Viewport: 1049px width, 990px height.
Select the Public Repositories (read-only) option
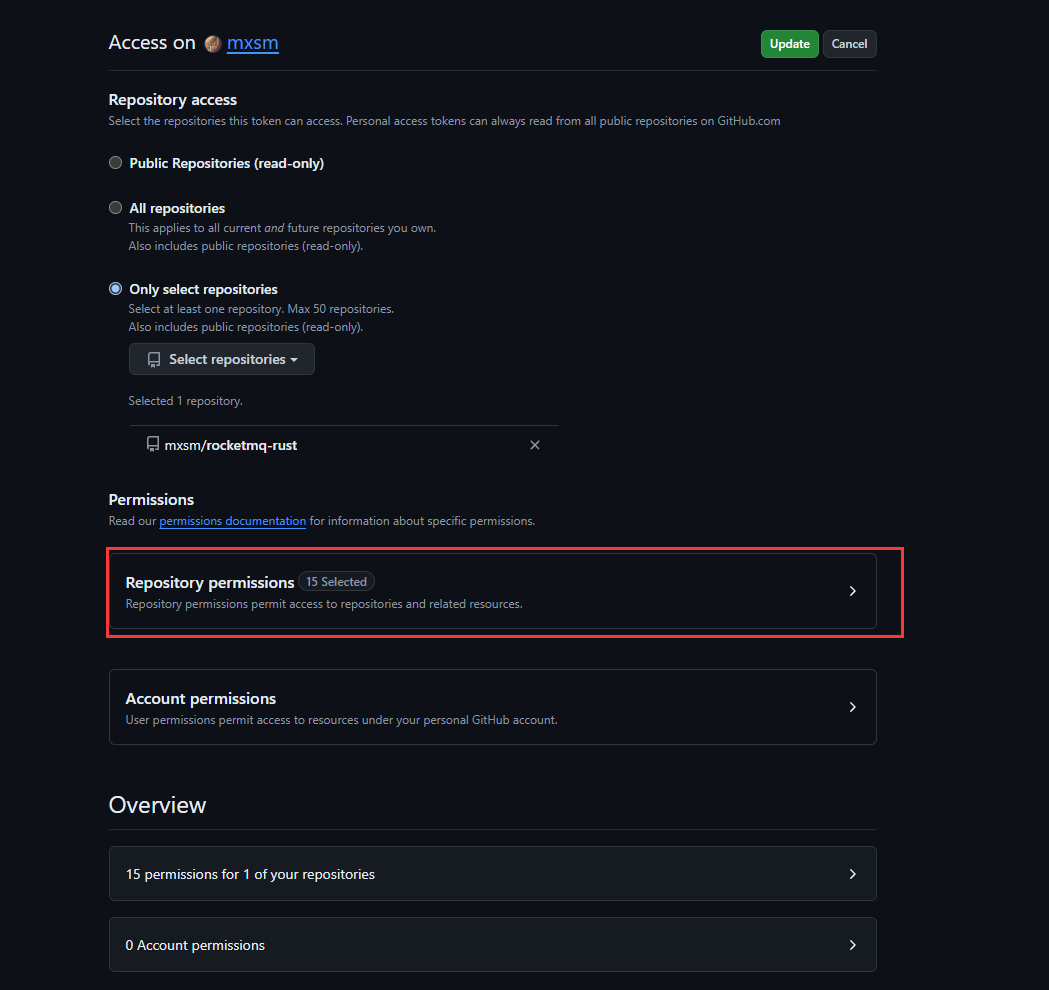tap(115, 162)
